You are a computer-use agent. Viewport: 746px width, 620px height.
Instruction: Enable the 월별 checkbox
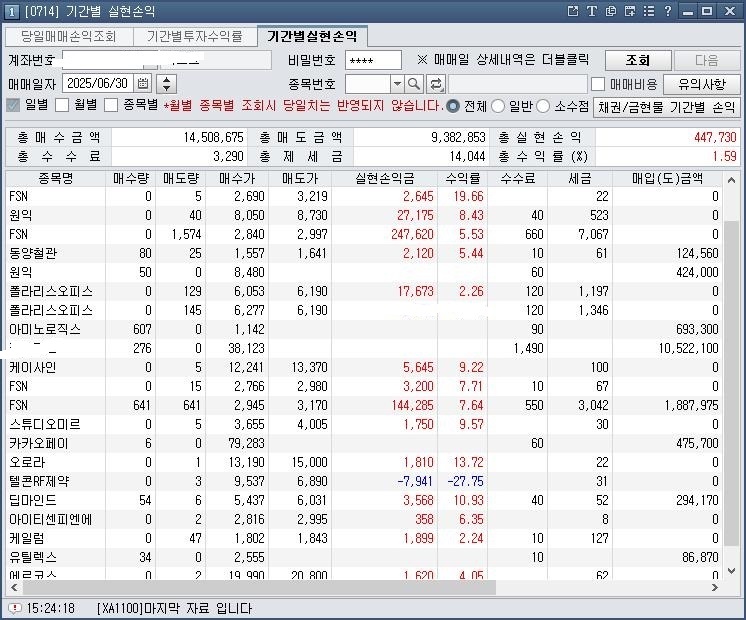[62, 105]
